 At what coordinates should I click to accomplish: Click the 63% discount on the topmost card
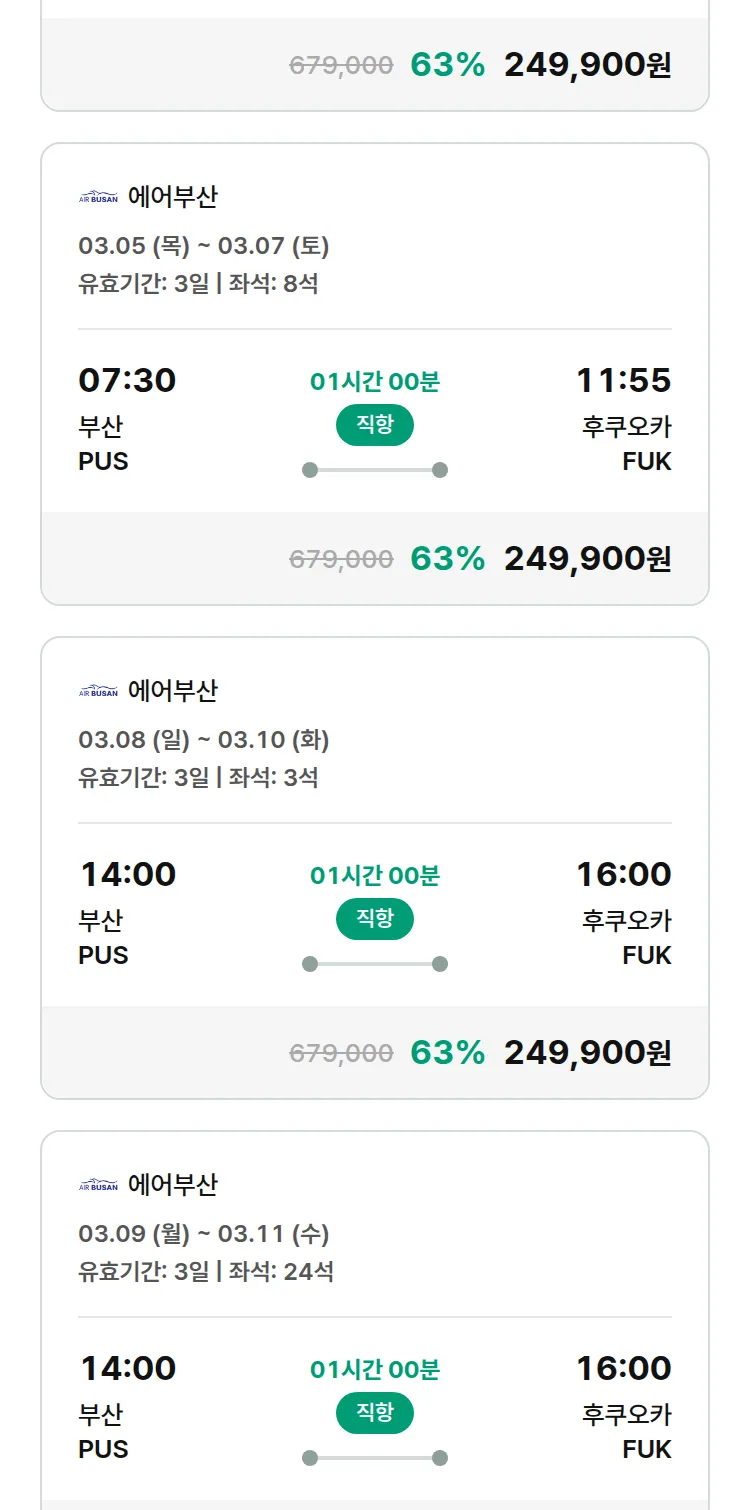pos(447,65)
